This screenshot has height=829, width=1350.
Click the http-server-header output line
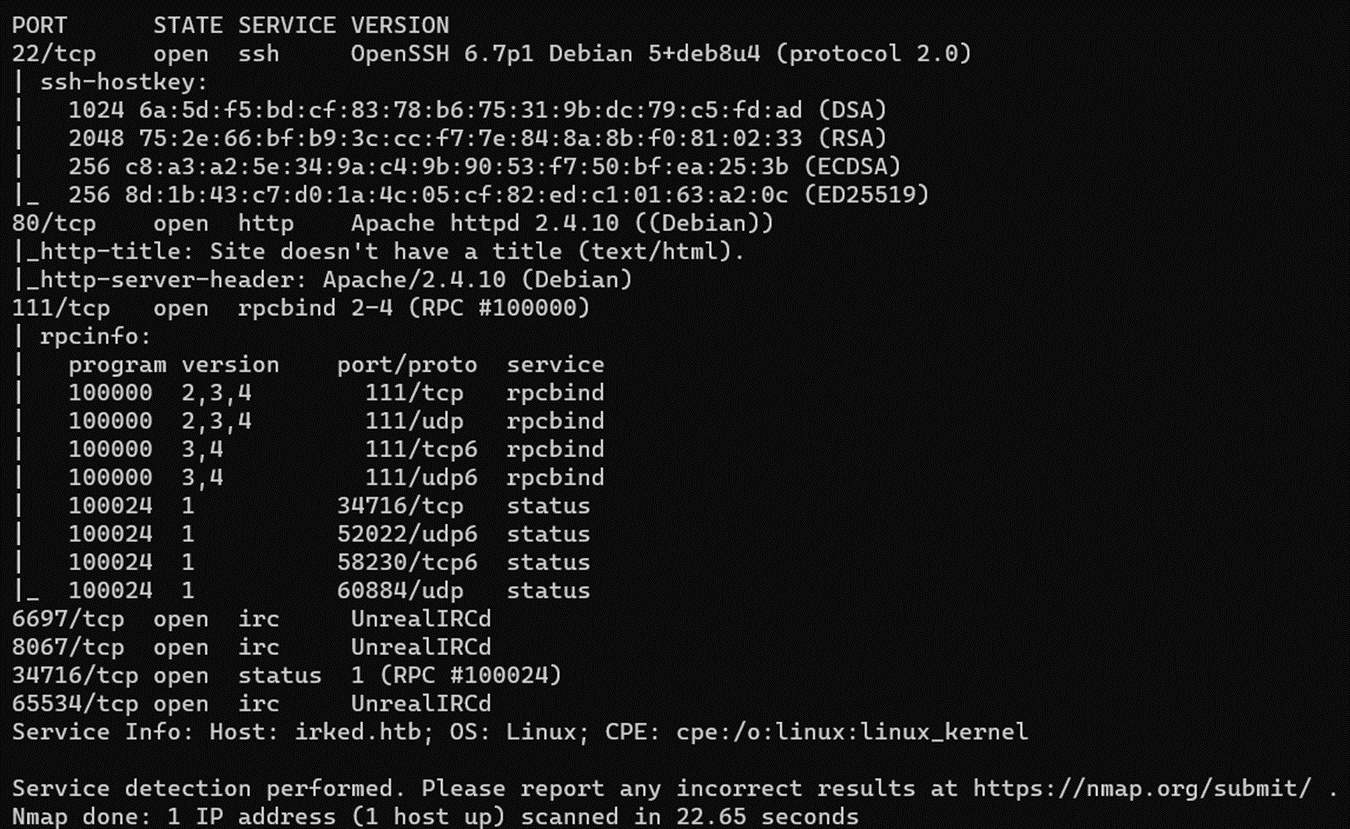click(x=322, y=280)
